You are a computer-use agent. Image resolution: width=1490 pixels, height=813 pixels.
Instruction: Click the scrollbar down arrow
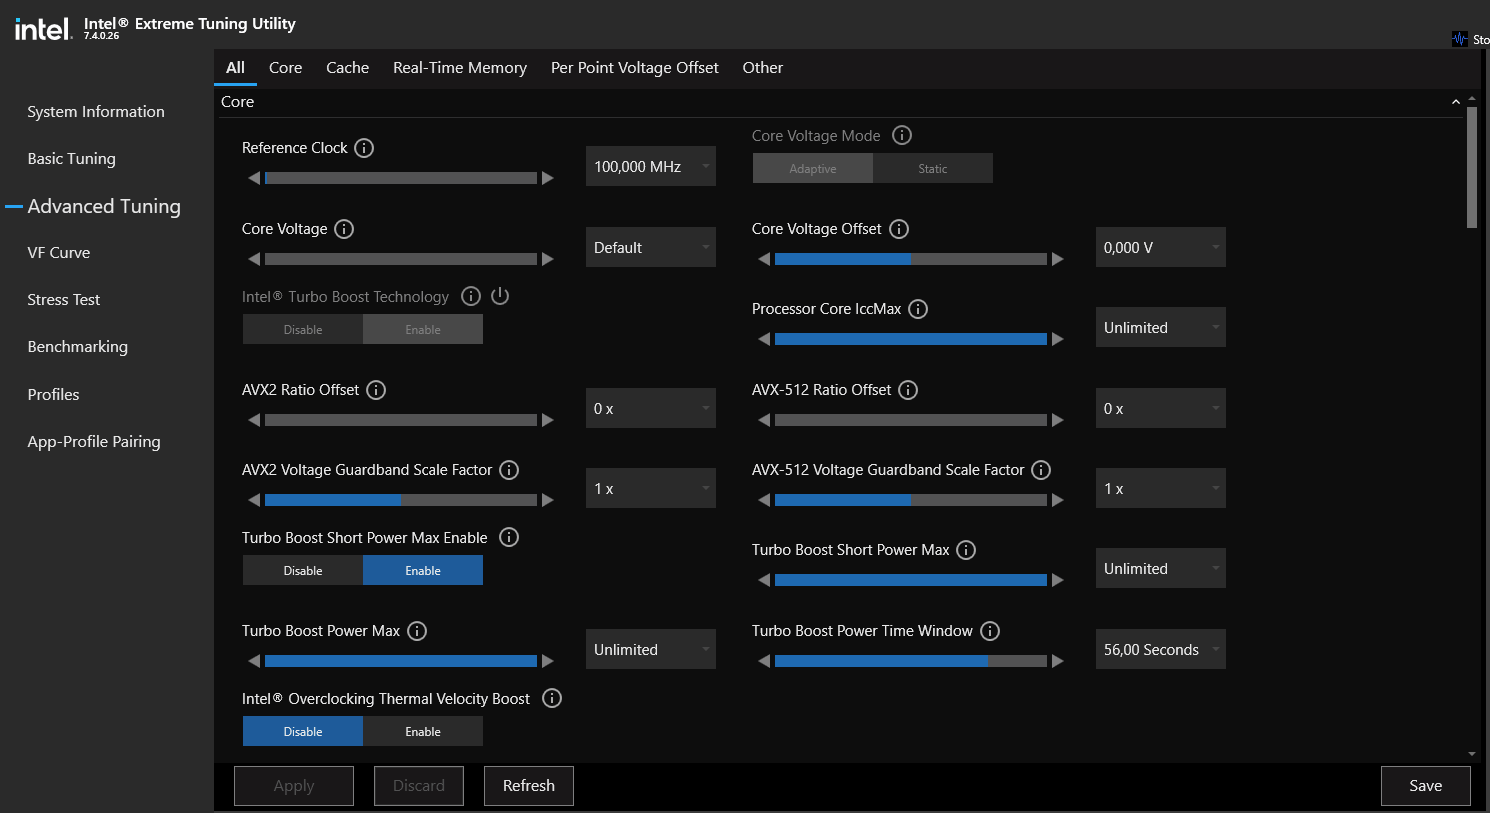pos(1472,754)
